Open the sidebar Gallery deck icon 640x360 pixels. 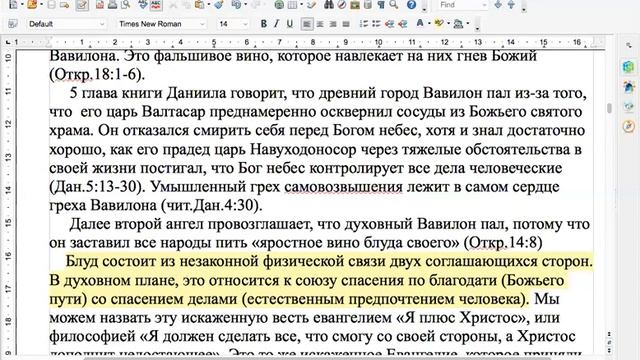pos(629,107)
